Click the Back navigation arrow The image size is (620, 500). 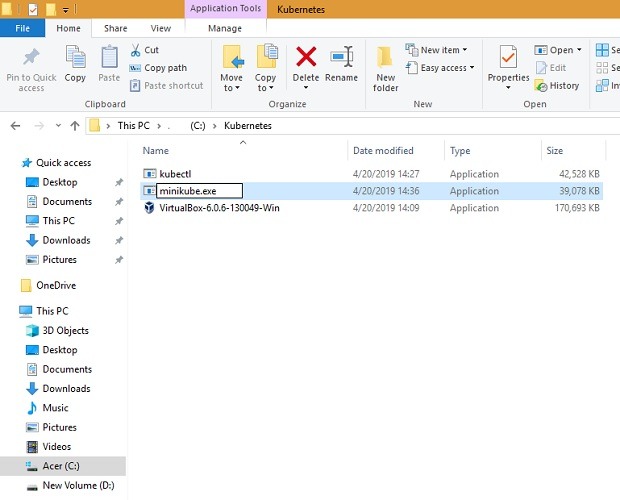(15, 126)
